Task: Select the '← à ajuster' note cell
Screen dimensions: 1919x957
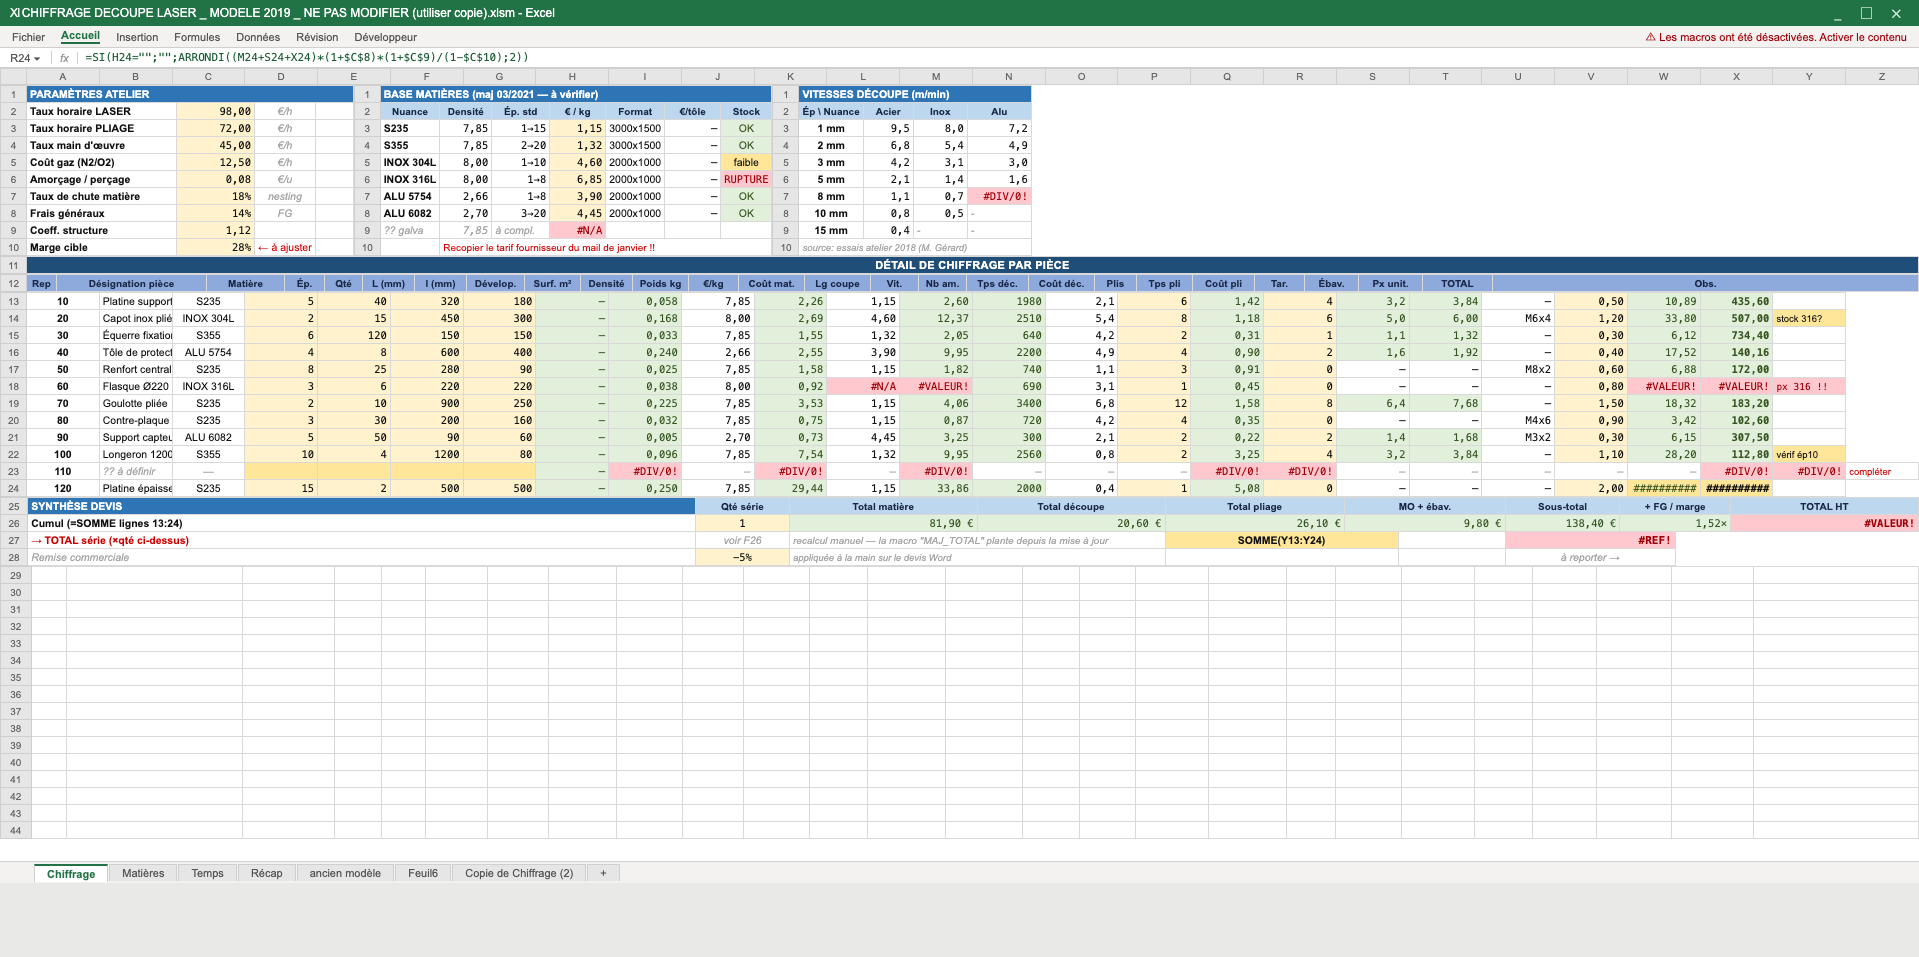Action: coord(285,248)
